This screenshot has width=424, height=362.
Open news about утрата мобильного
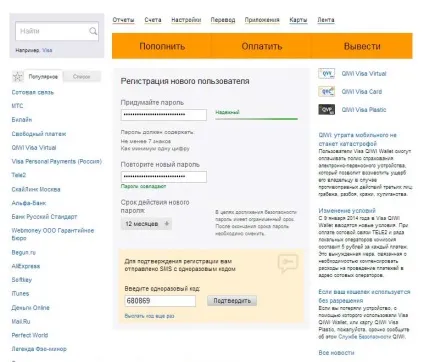[x=358, y=139]
